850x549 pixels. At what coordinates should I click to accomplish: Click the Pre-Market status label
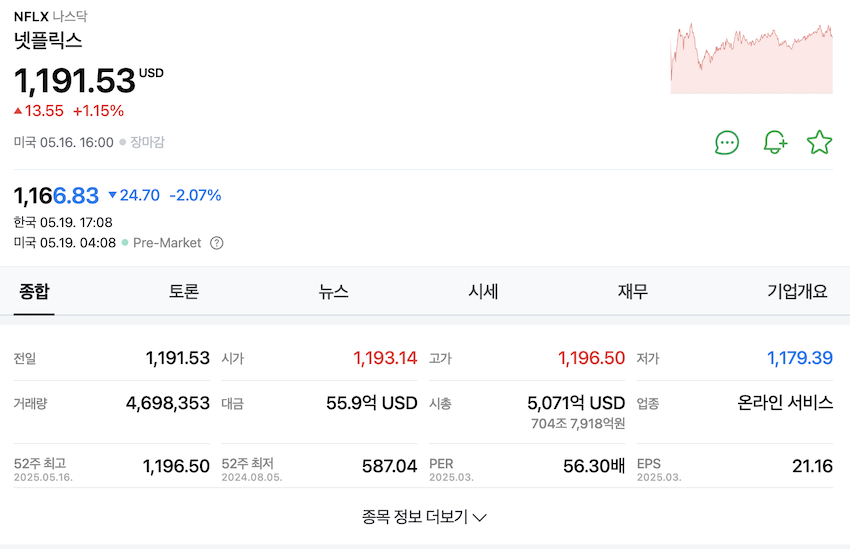point(167,243)
